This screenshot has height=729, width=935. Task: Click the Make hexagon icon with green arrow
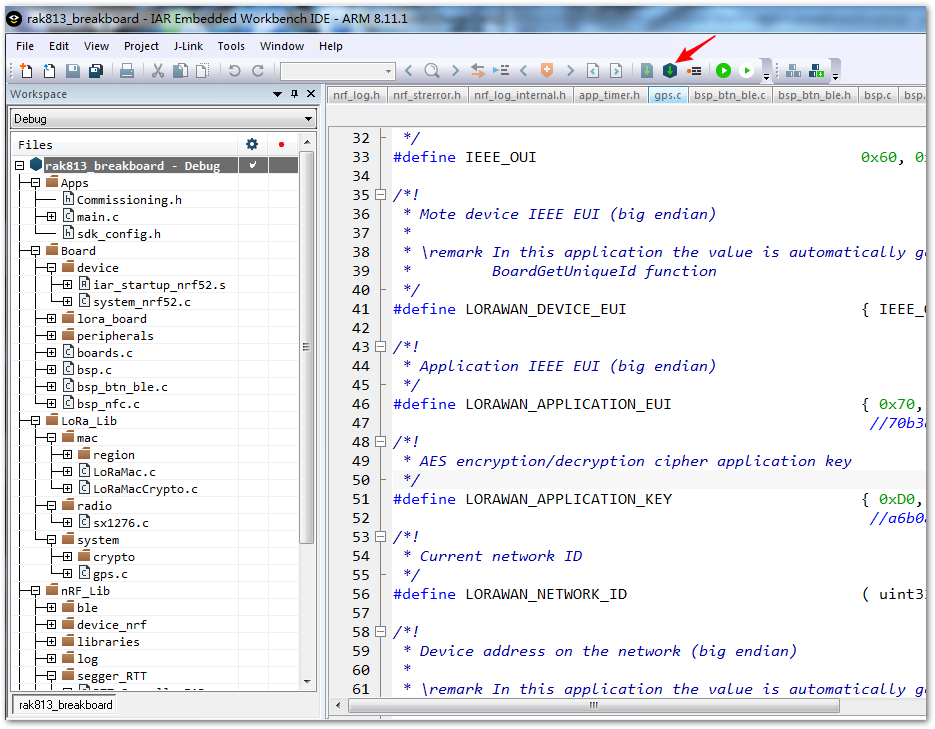[670, 71]
